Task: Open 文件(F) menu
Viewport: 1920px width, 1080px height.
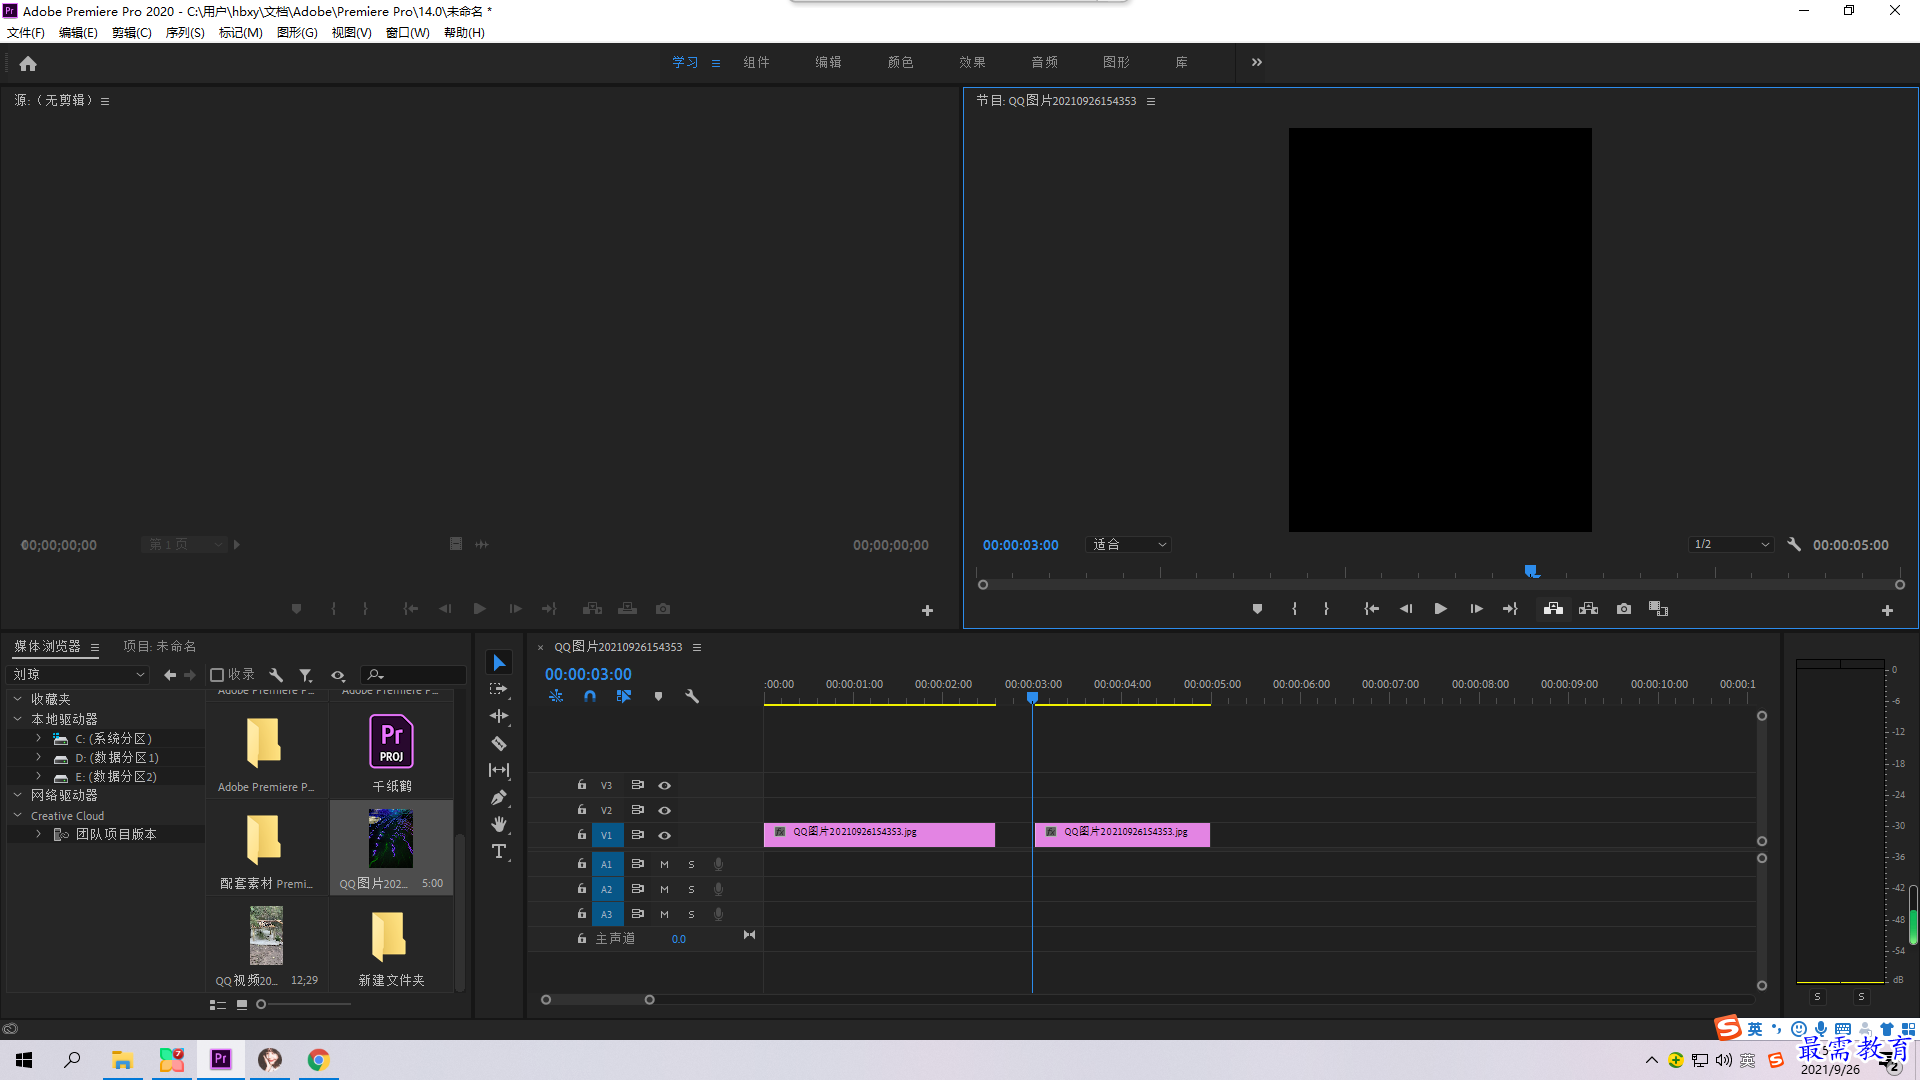Action: (26, 33)
